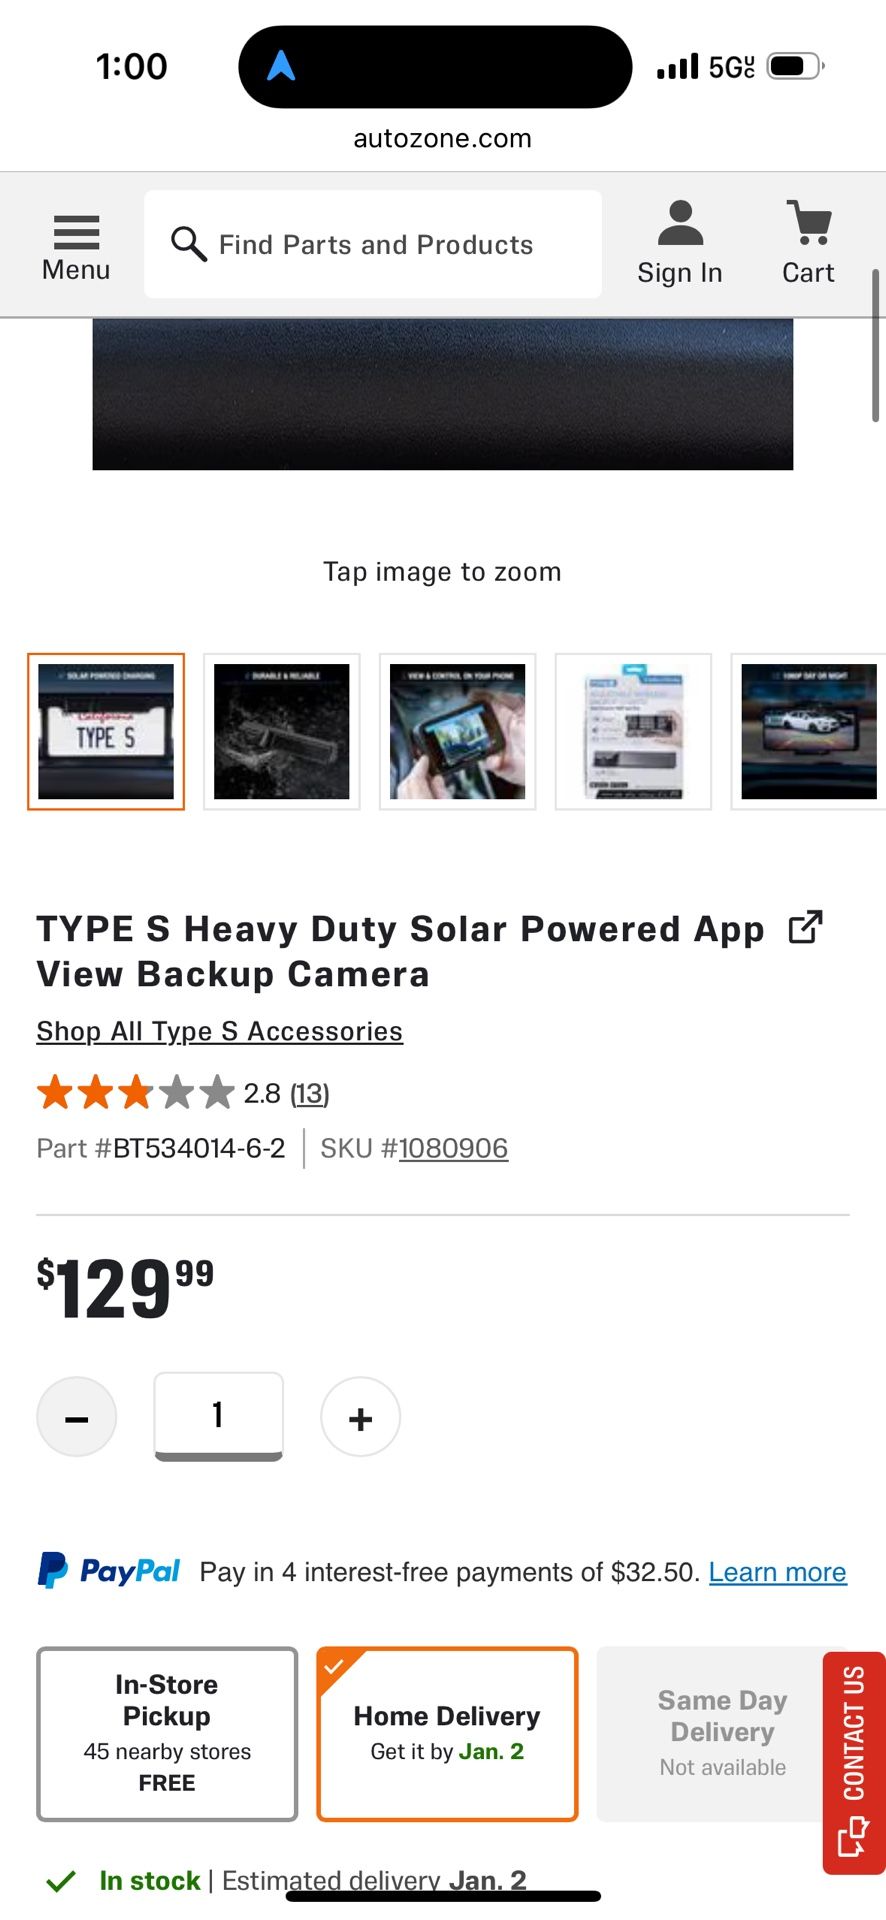This screenshot has height=1920, width=886.
Task: Tap the search magnifier icon
Action: 188,244
